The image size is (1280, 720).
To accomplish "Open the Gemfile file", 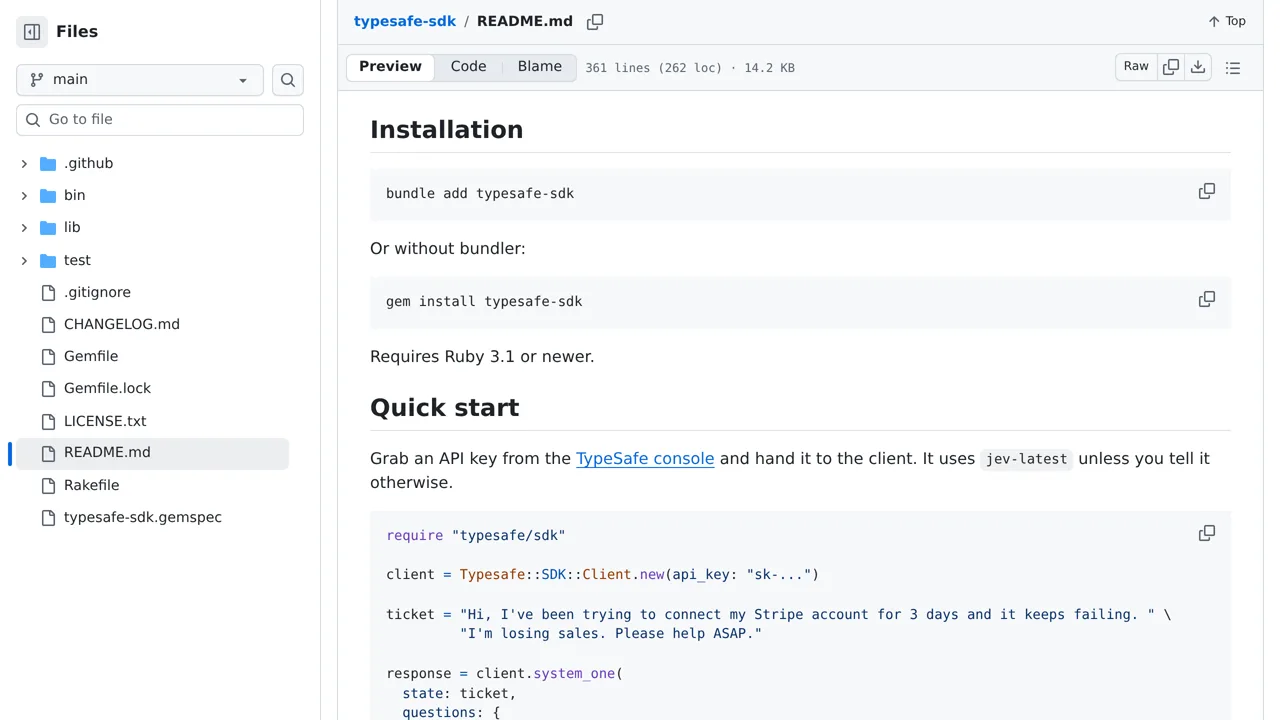I will coord(91,356).
